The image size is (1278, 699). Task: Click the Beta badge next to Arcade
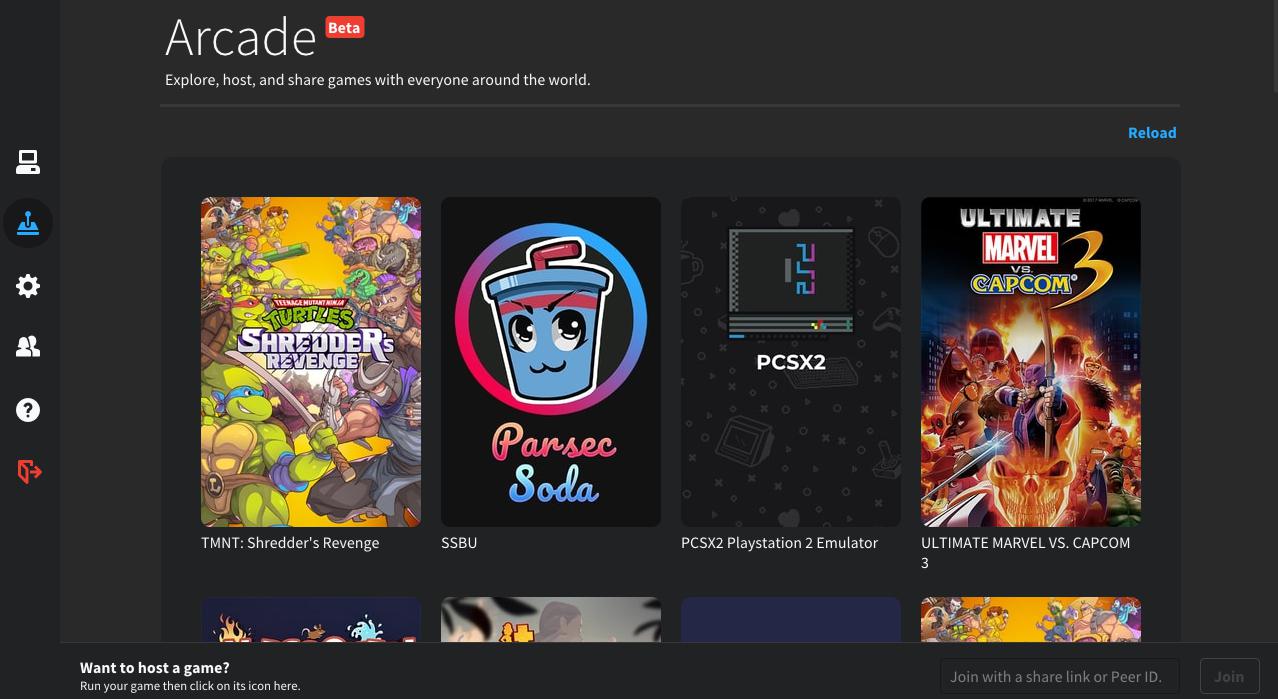[344, 28]
